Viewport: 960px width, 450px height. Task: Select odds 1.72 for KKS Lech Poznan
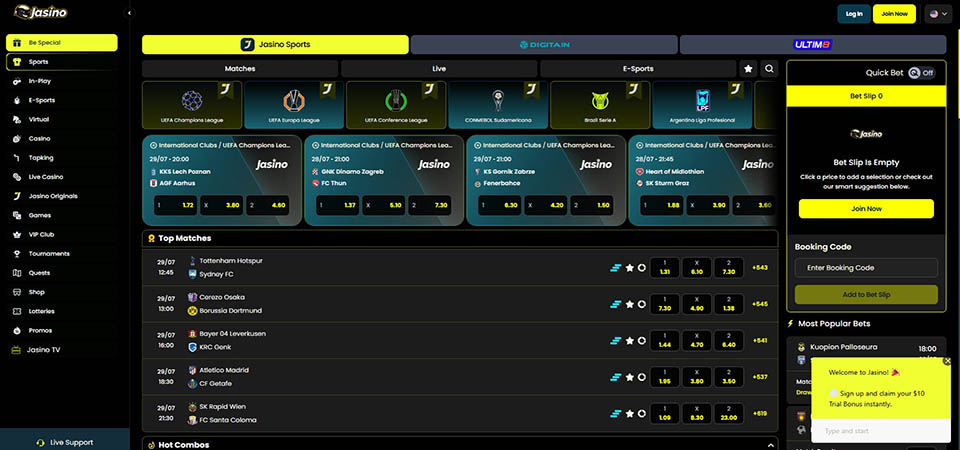pos(174,206)
